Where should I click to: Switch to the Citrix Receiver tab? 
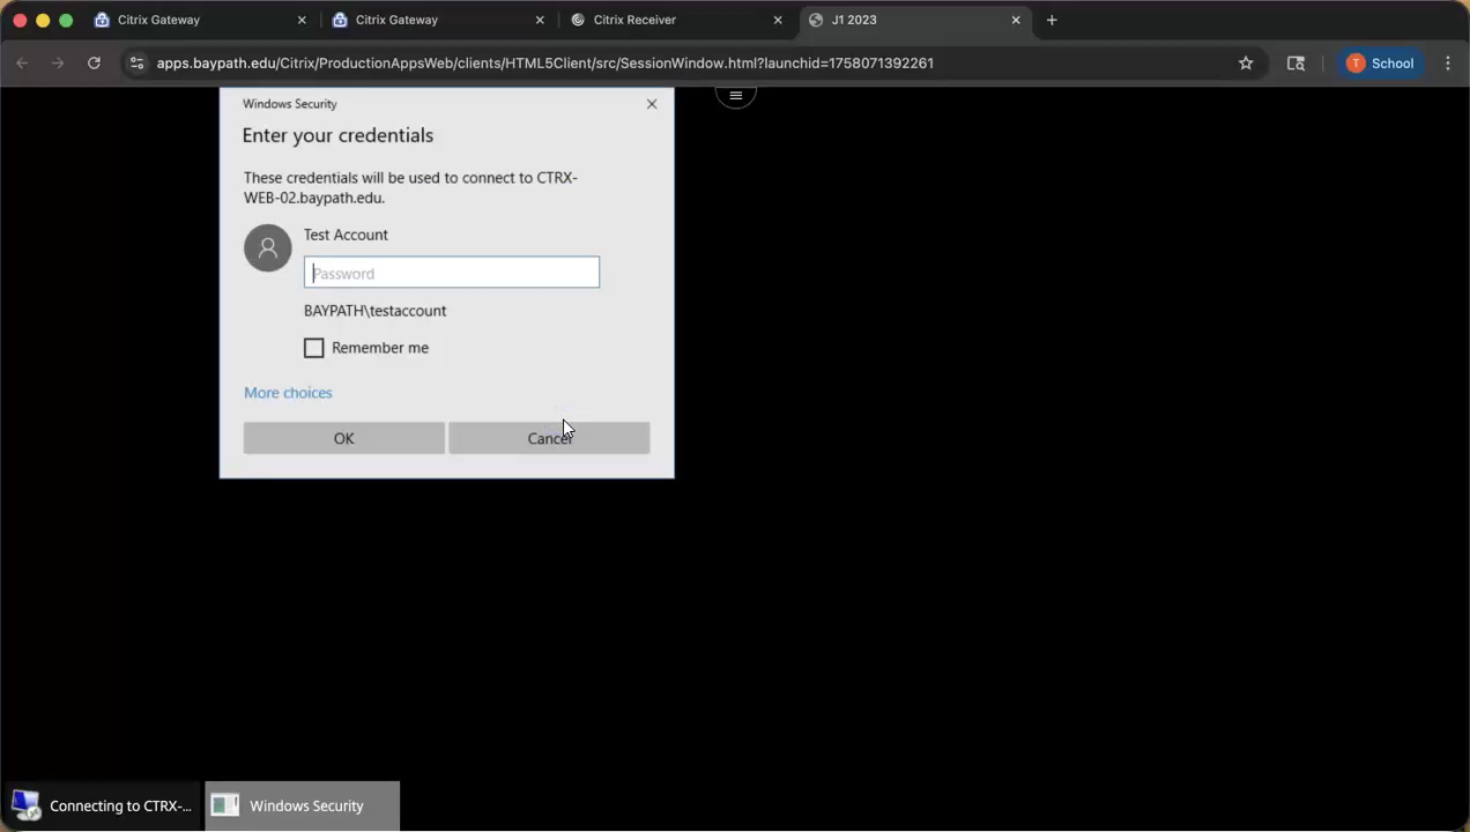[670, 20]
